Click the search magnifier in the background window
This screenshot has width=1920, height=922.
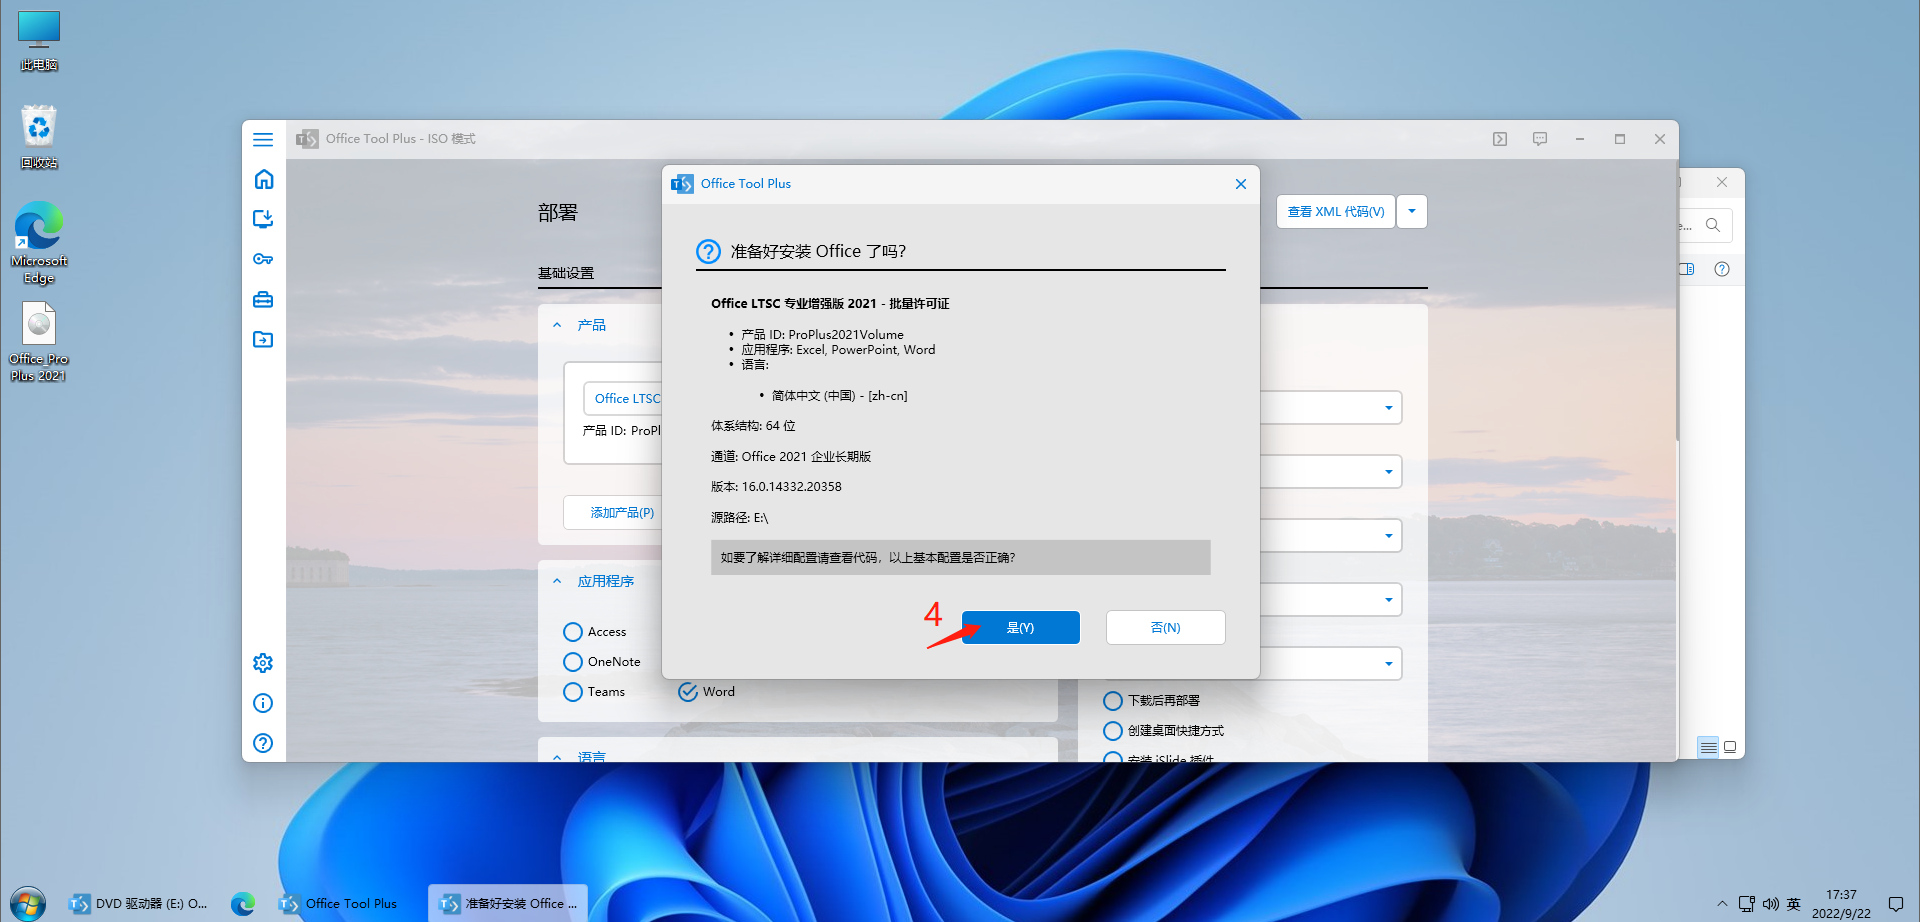tap(1713, 225)
